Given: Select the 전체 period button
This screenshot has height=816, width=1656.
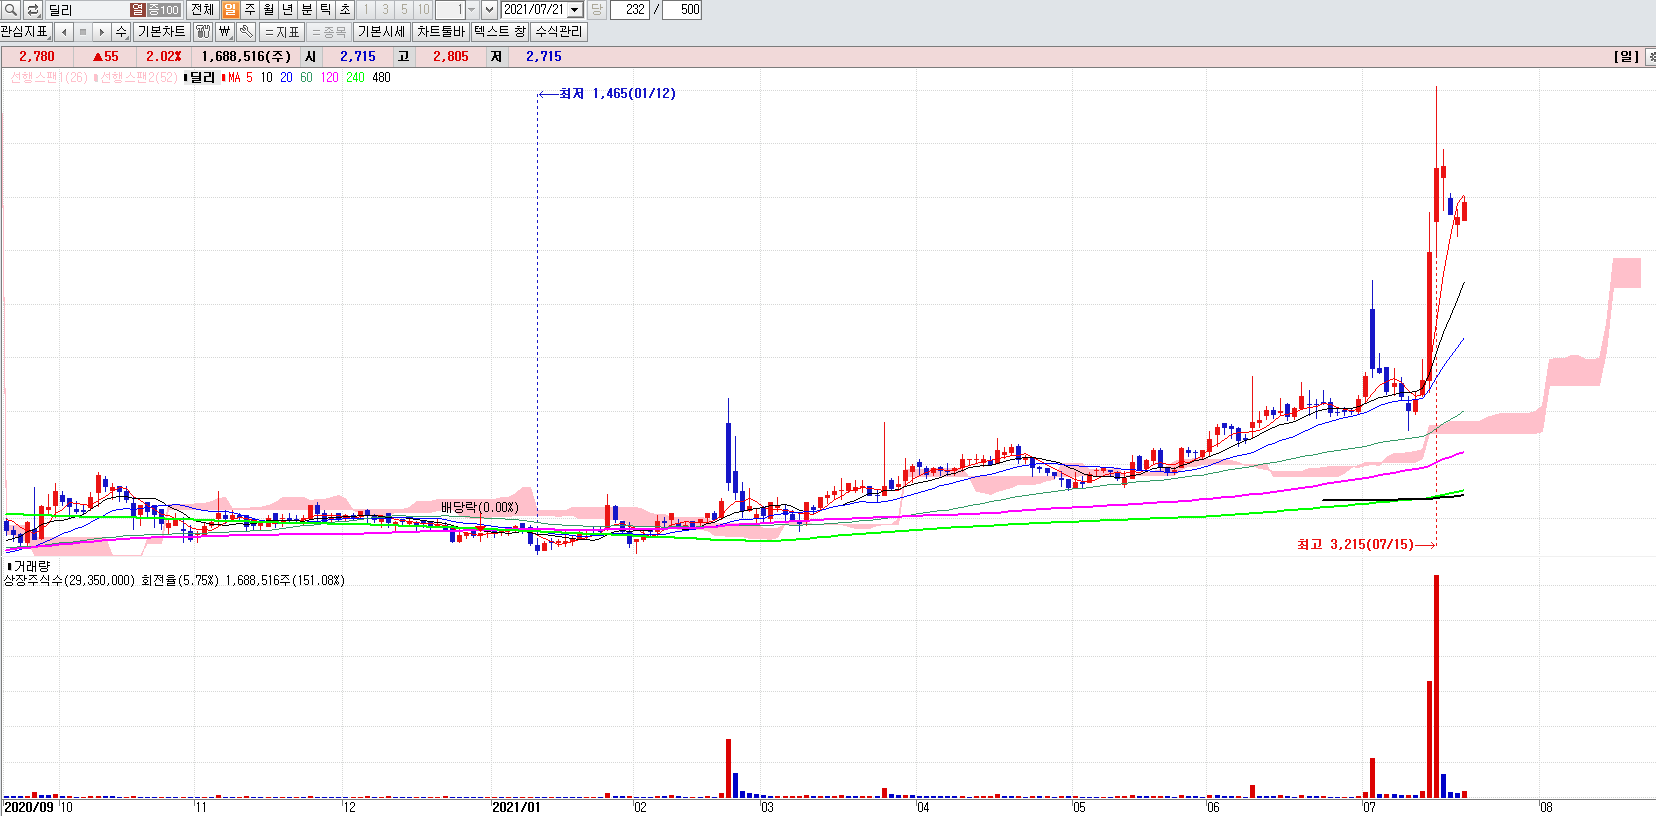Looking at the screenshot, I should pos(202,10).
